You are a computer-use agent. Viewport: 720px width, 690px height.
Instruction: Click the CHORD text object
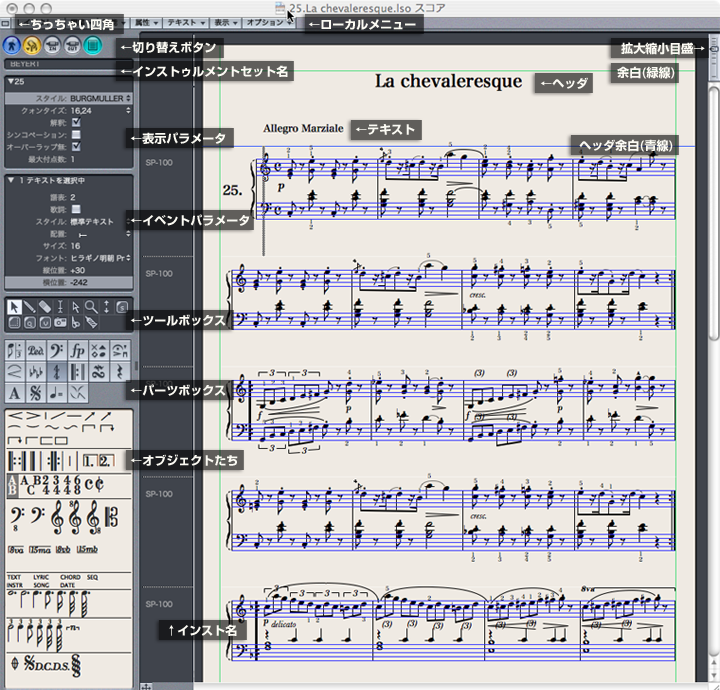(x=70, y=577)
